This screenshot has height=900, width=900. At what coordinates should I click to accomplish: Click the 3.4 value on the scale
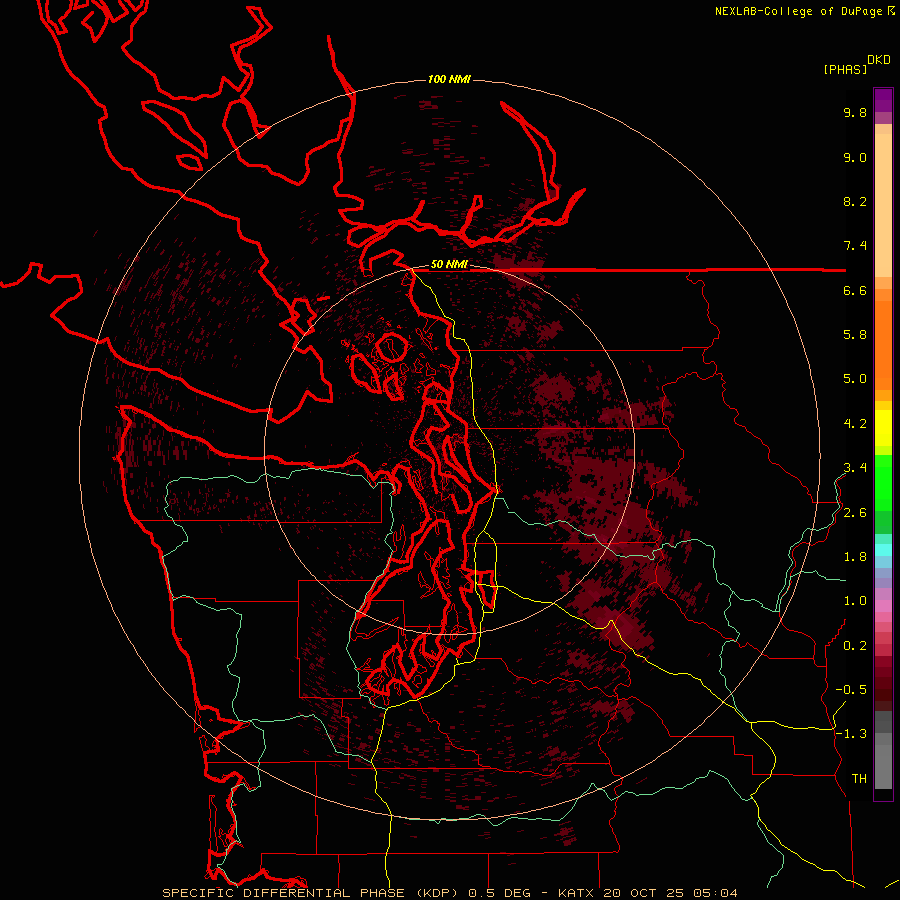click(855, 468)
